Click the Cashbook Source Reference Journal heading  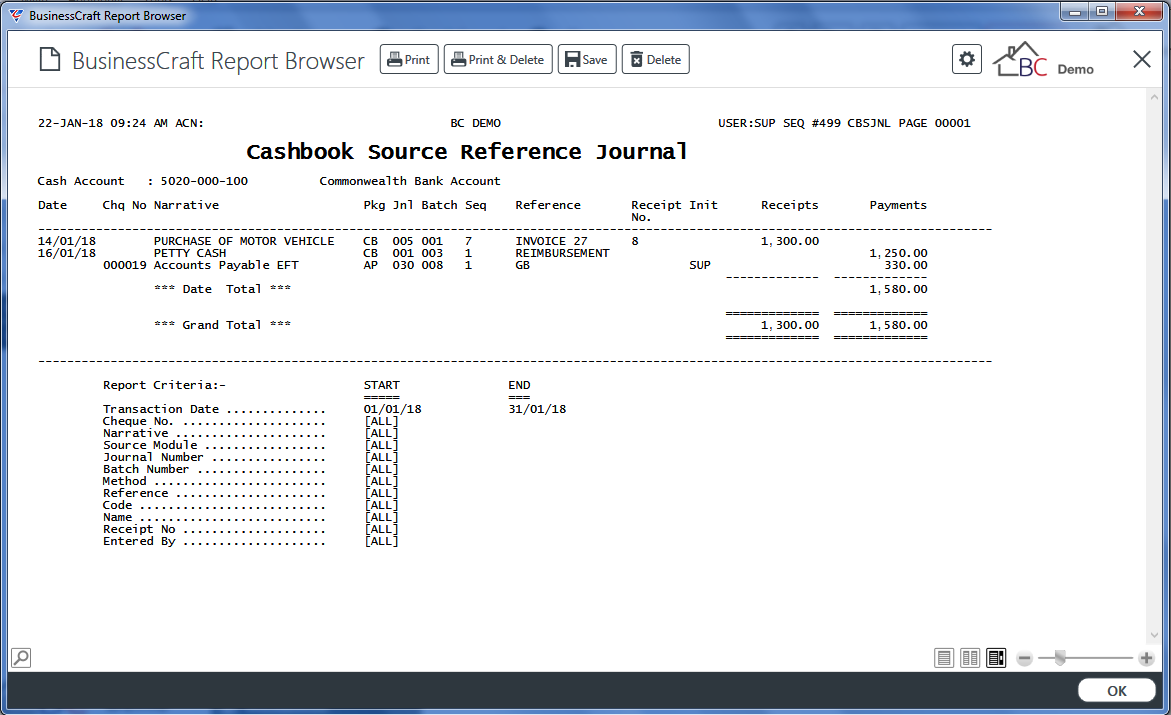point(467,152)
